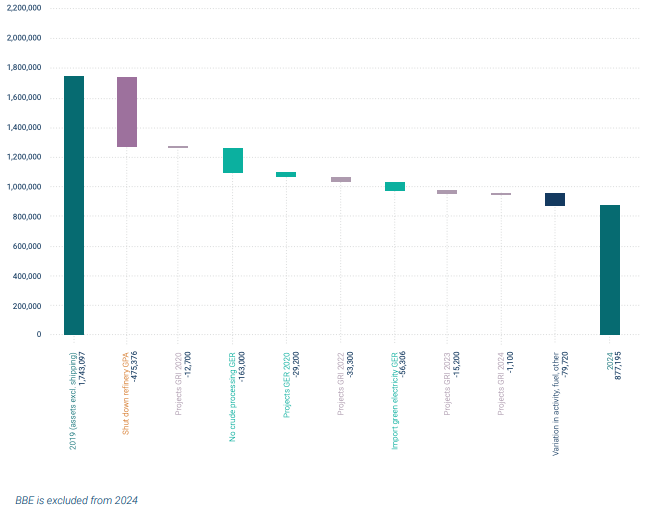Screen dimensions: 650x516
Task: Select the 2024 teal final bar
Action: coord(609,270)
